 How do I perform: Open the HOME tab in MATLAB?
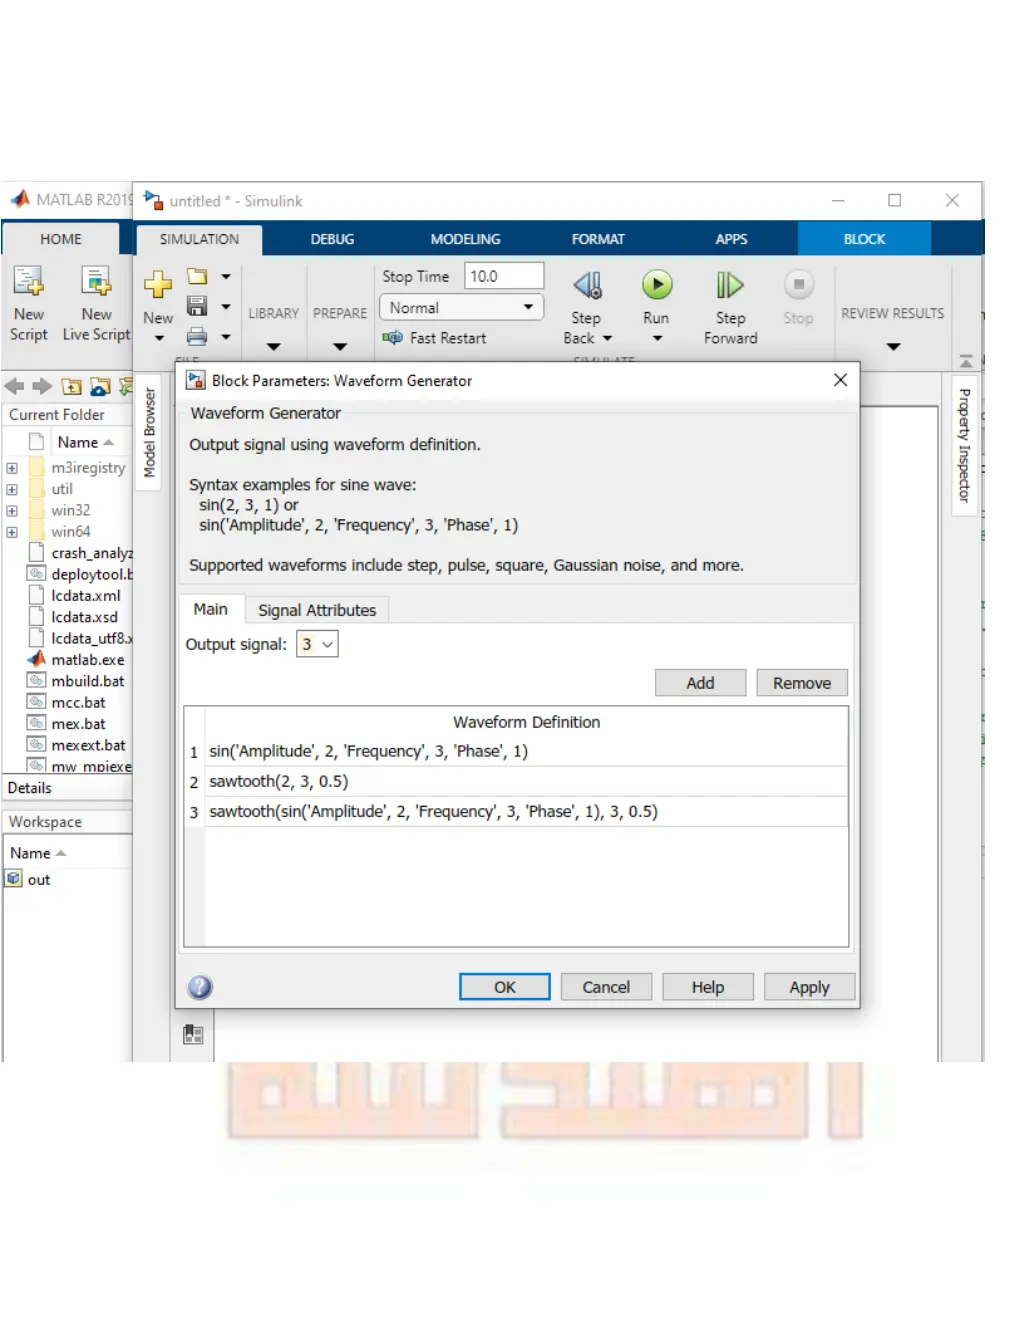(x=61, y=239)
